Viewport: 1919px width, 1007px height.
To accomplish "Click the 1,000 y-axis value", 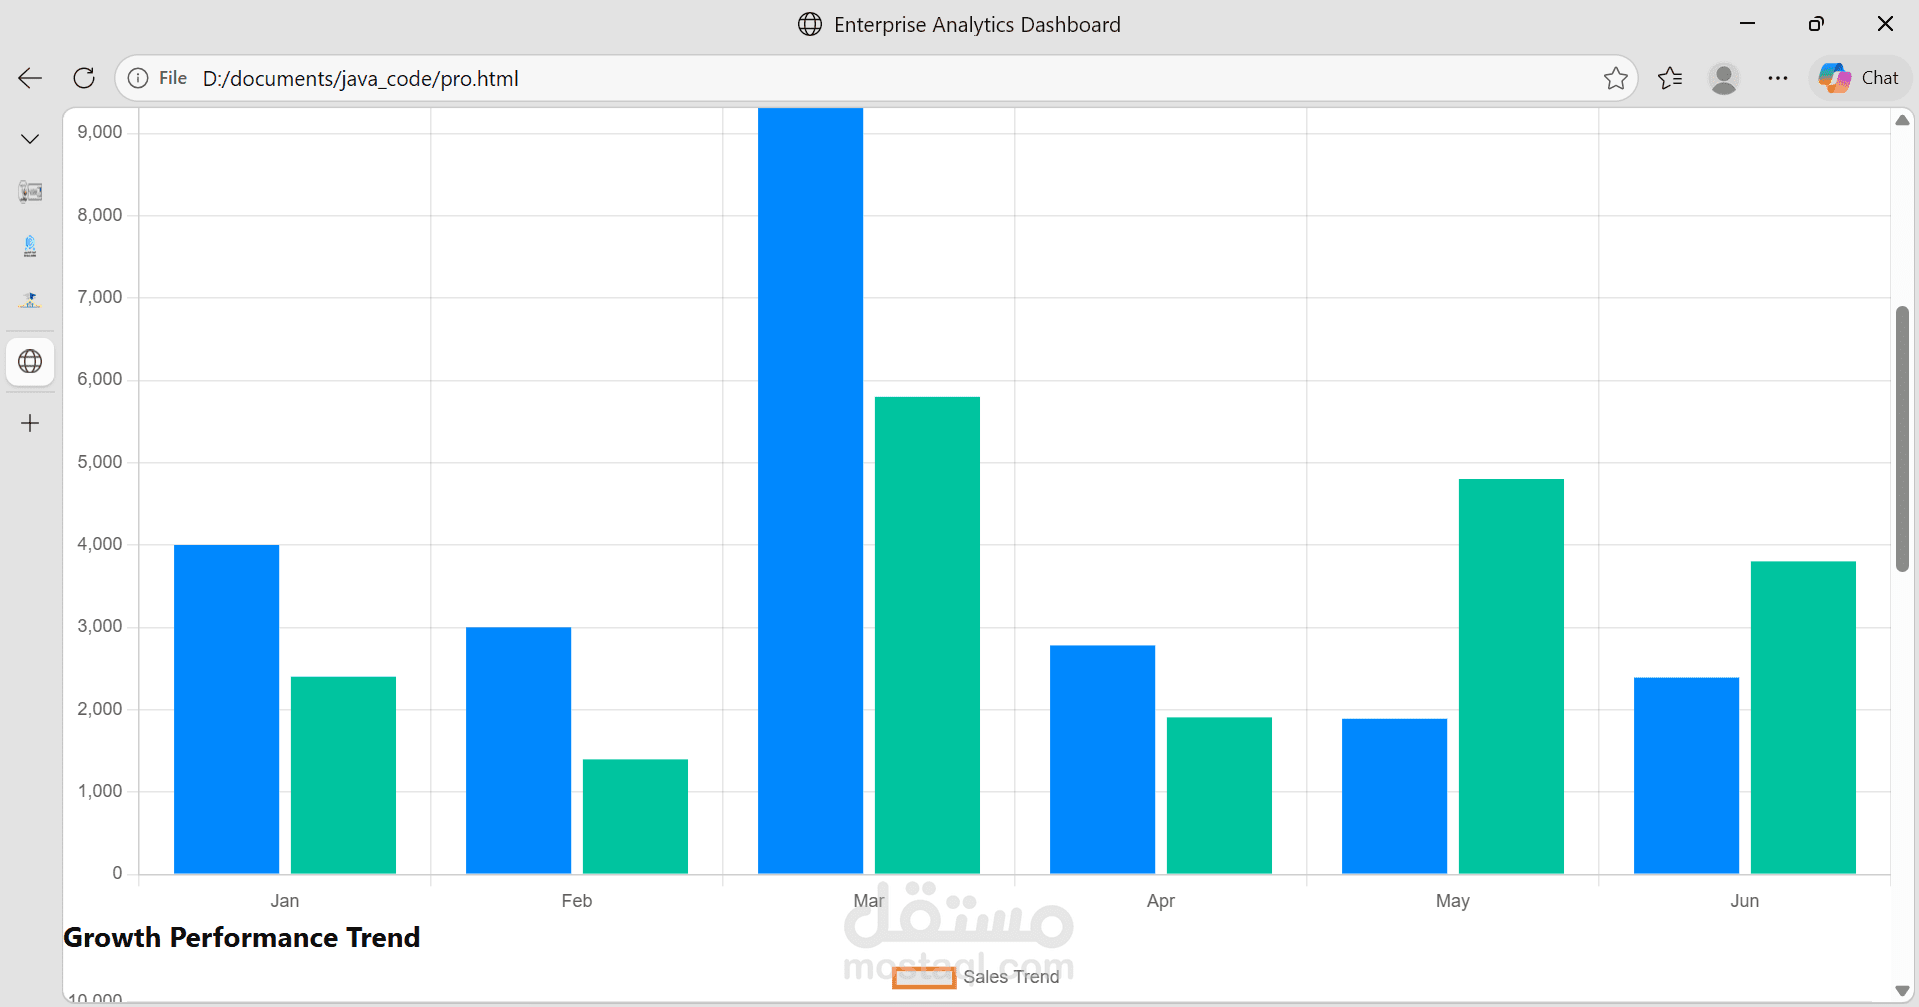I will (x=100, y=791).
